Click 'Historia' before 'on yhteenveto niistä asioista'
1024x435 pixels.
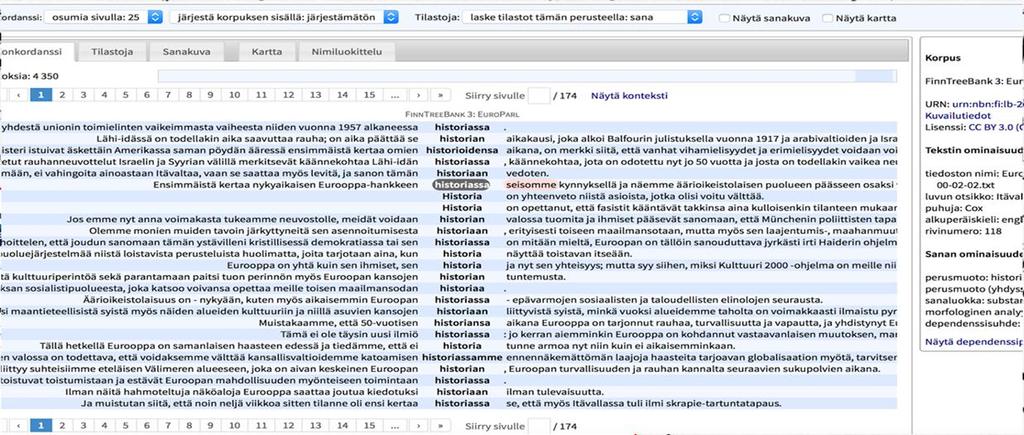coord(462,196)
